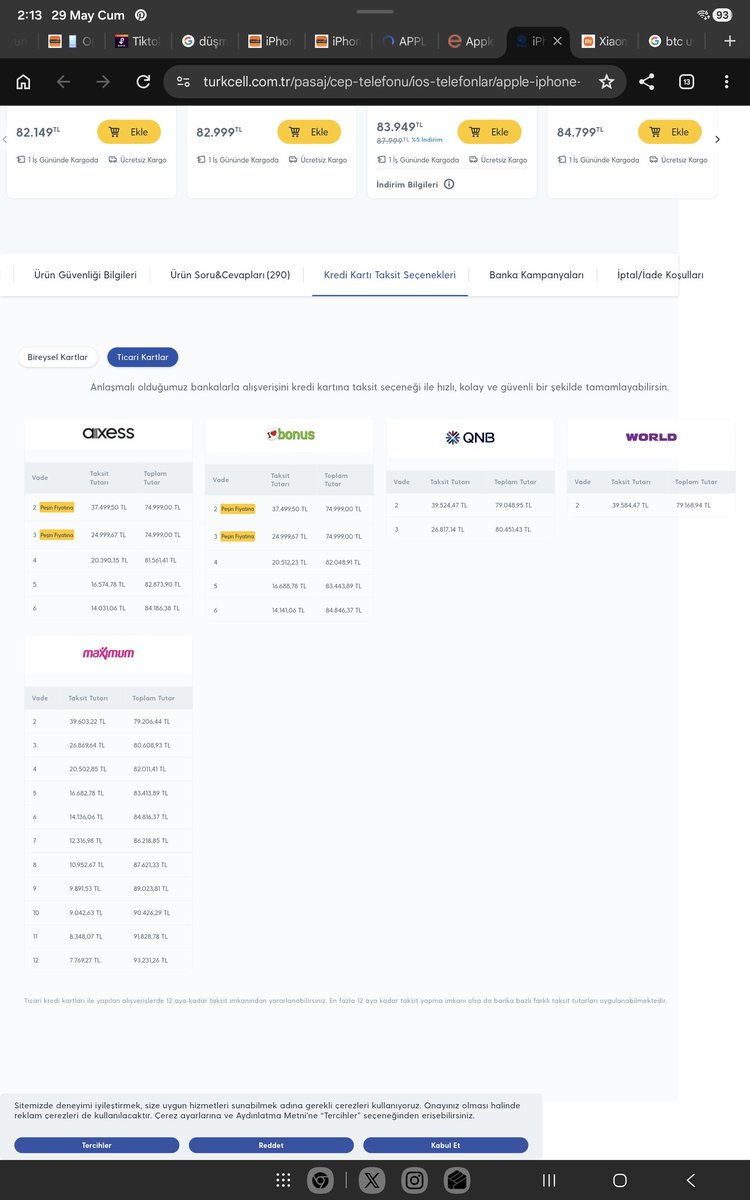This screenshot has height=1200, width=750.
Task: Select maximum installment 39.603,22 TL
Action: click(x=87, y=721)
